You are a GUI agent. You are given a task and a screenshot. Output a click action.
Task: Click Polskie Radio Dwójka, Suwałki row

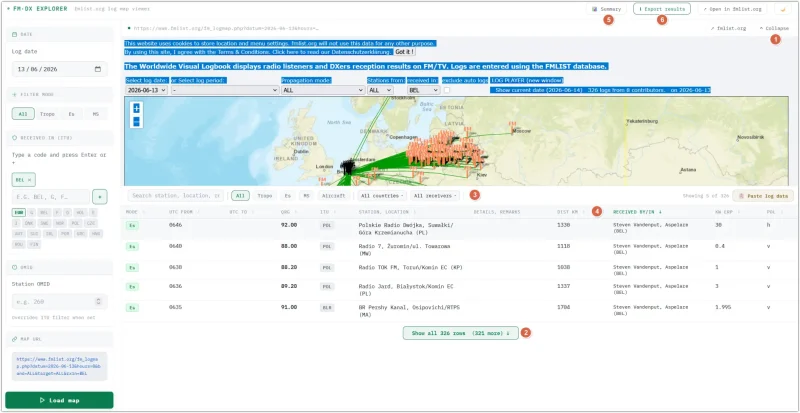[458, 228]
